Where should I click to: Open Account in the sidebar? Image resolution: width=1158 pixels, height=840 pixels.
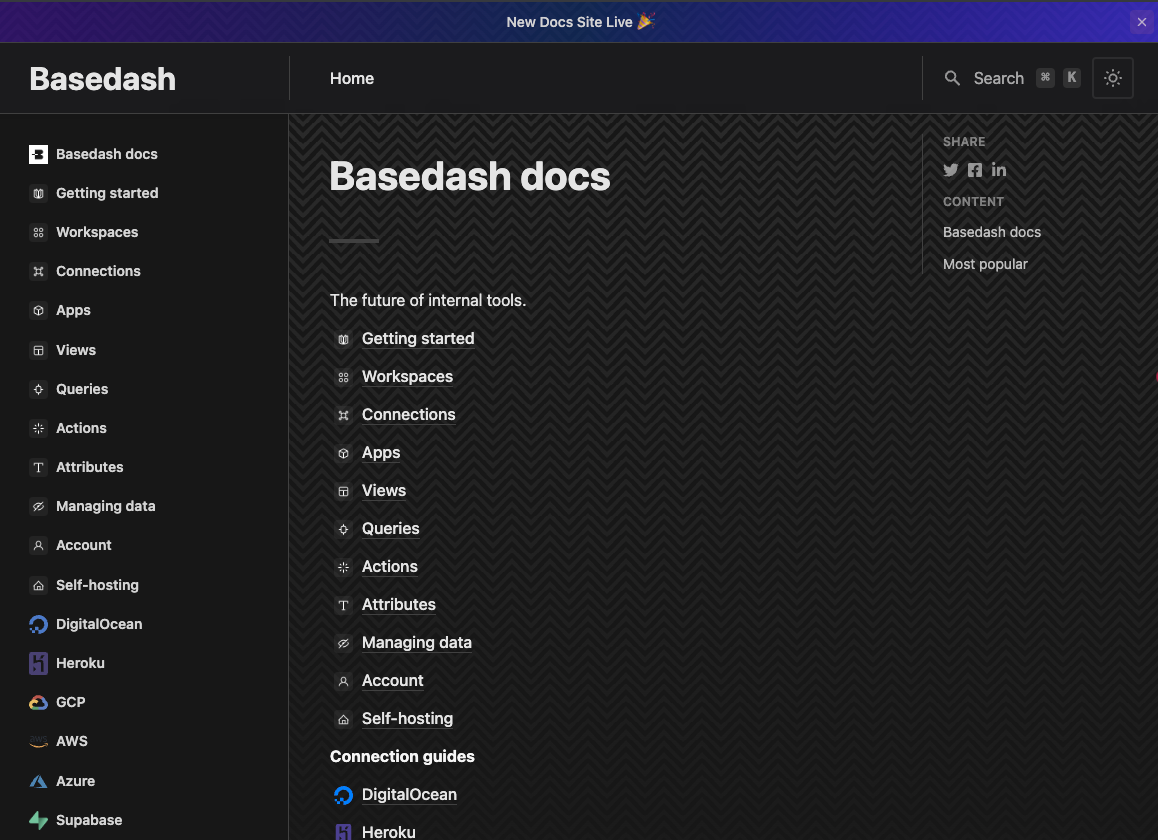point(83,545)
